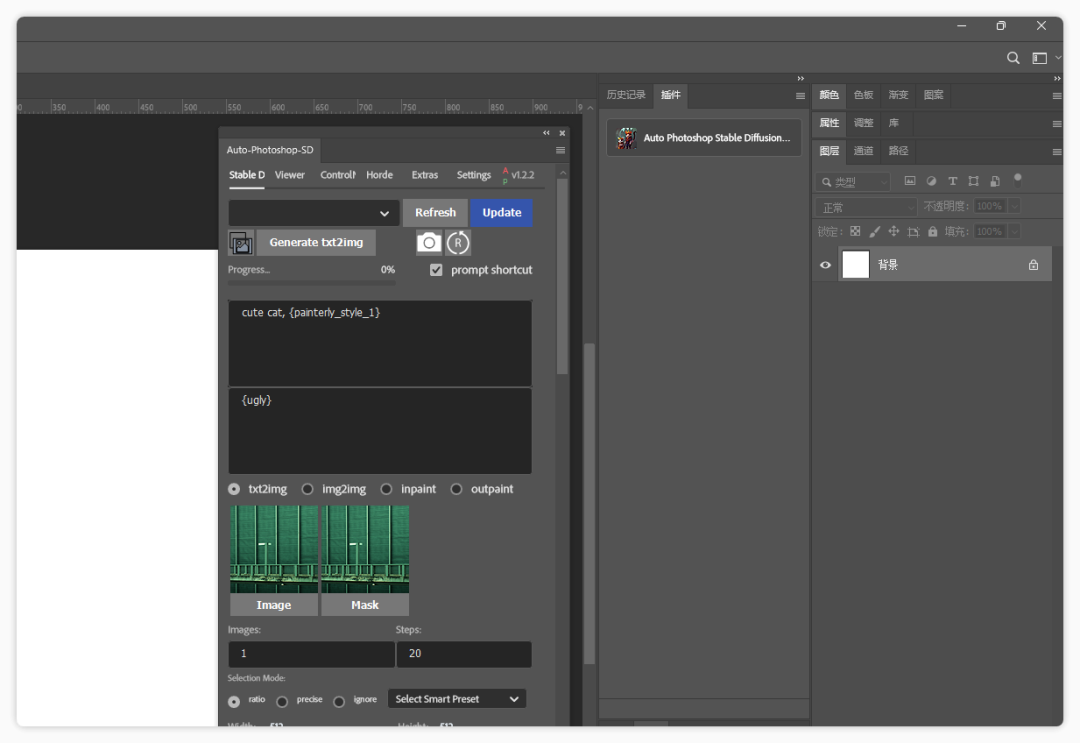1080x743 pixels.
Task: Click the blue Update button
Action: pyautogui.click(x=501, y=212)
